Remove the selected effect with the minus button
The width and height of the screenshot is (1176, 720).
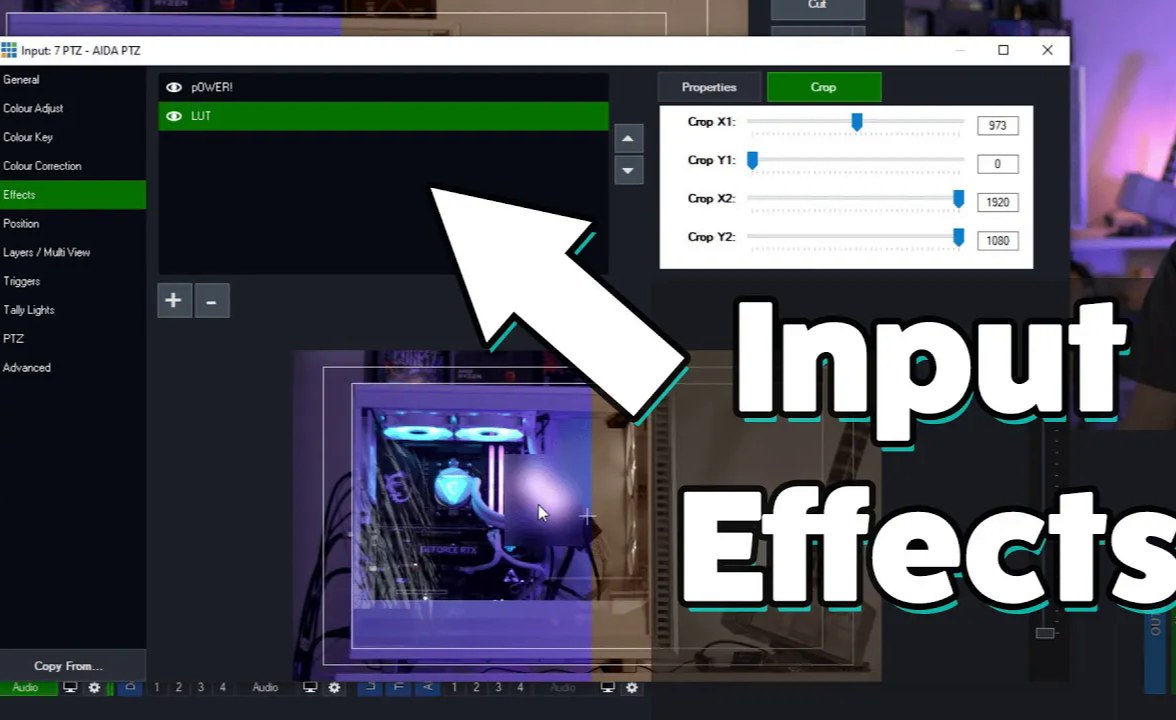212,302
